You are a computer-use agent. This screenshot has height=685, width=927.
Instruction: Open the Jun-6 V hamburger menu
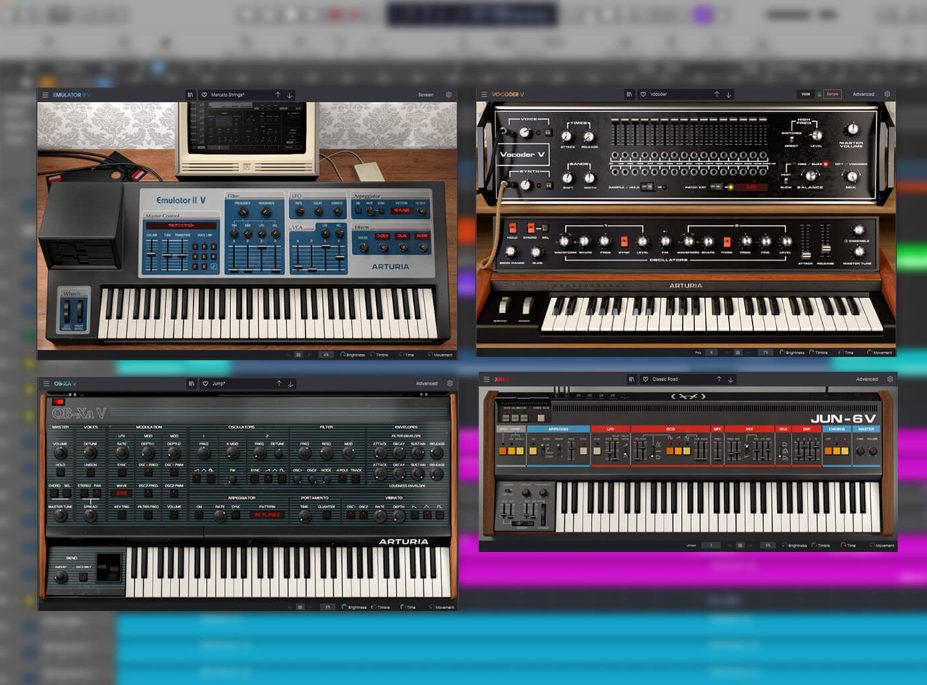coord(486,379)
